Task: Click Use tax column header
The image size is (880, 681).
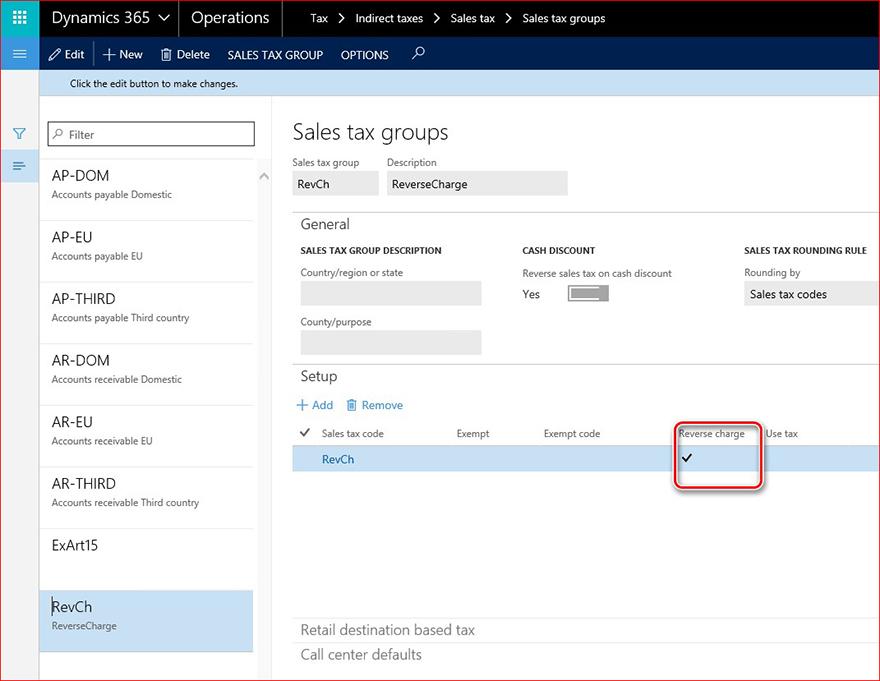Action: tap(781, 433)
